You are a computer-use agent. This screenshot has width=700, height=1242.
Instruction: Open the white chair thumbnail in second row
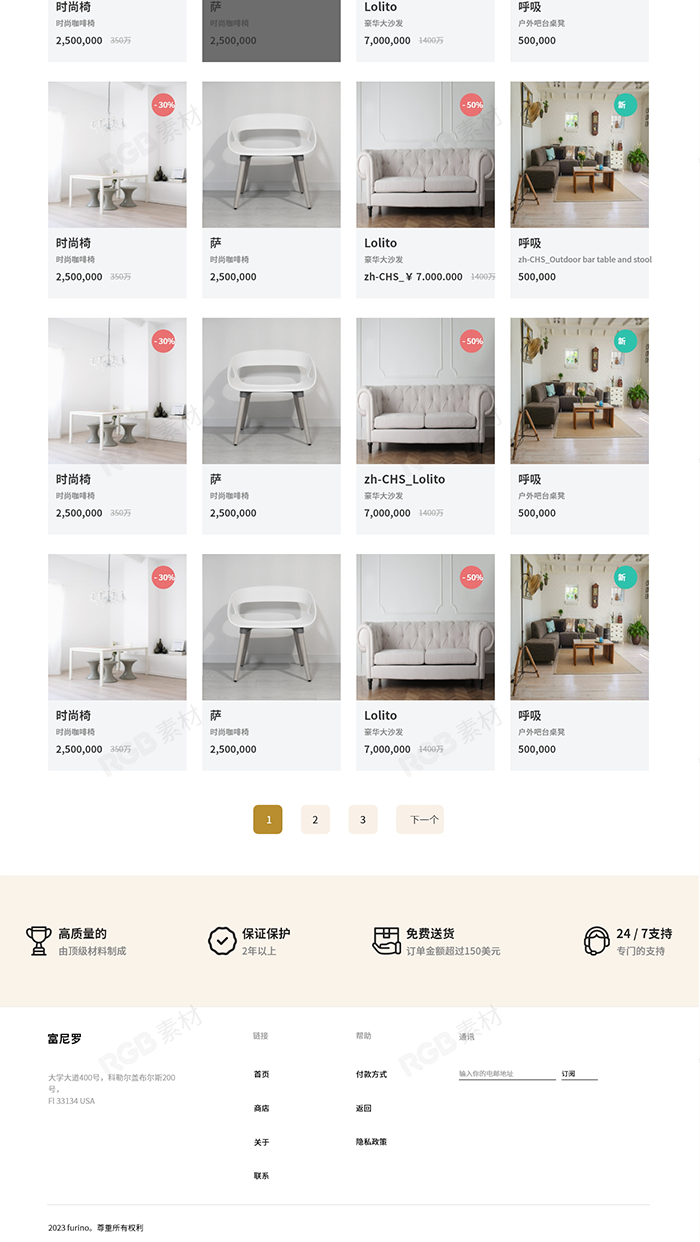[x=271, y=155]
